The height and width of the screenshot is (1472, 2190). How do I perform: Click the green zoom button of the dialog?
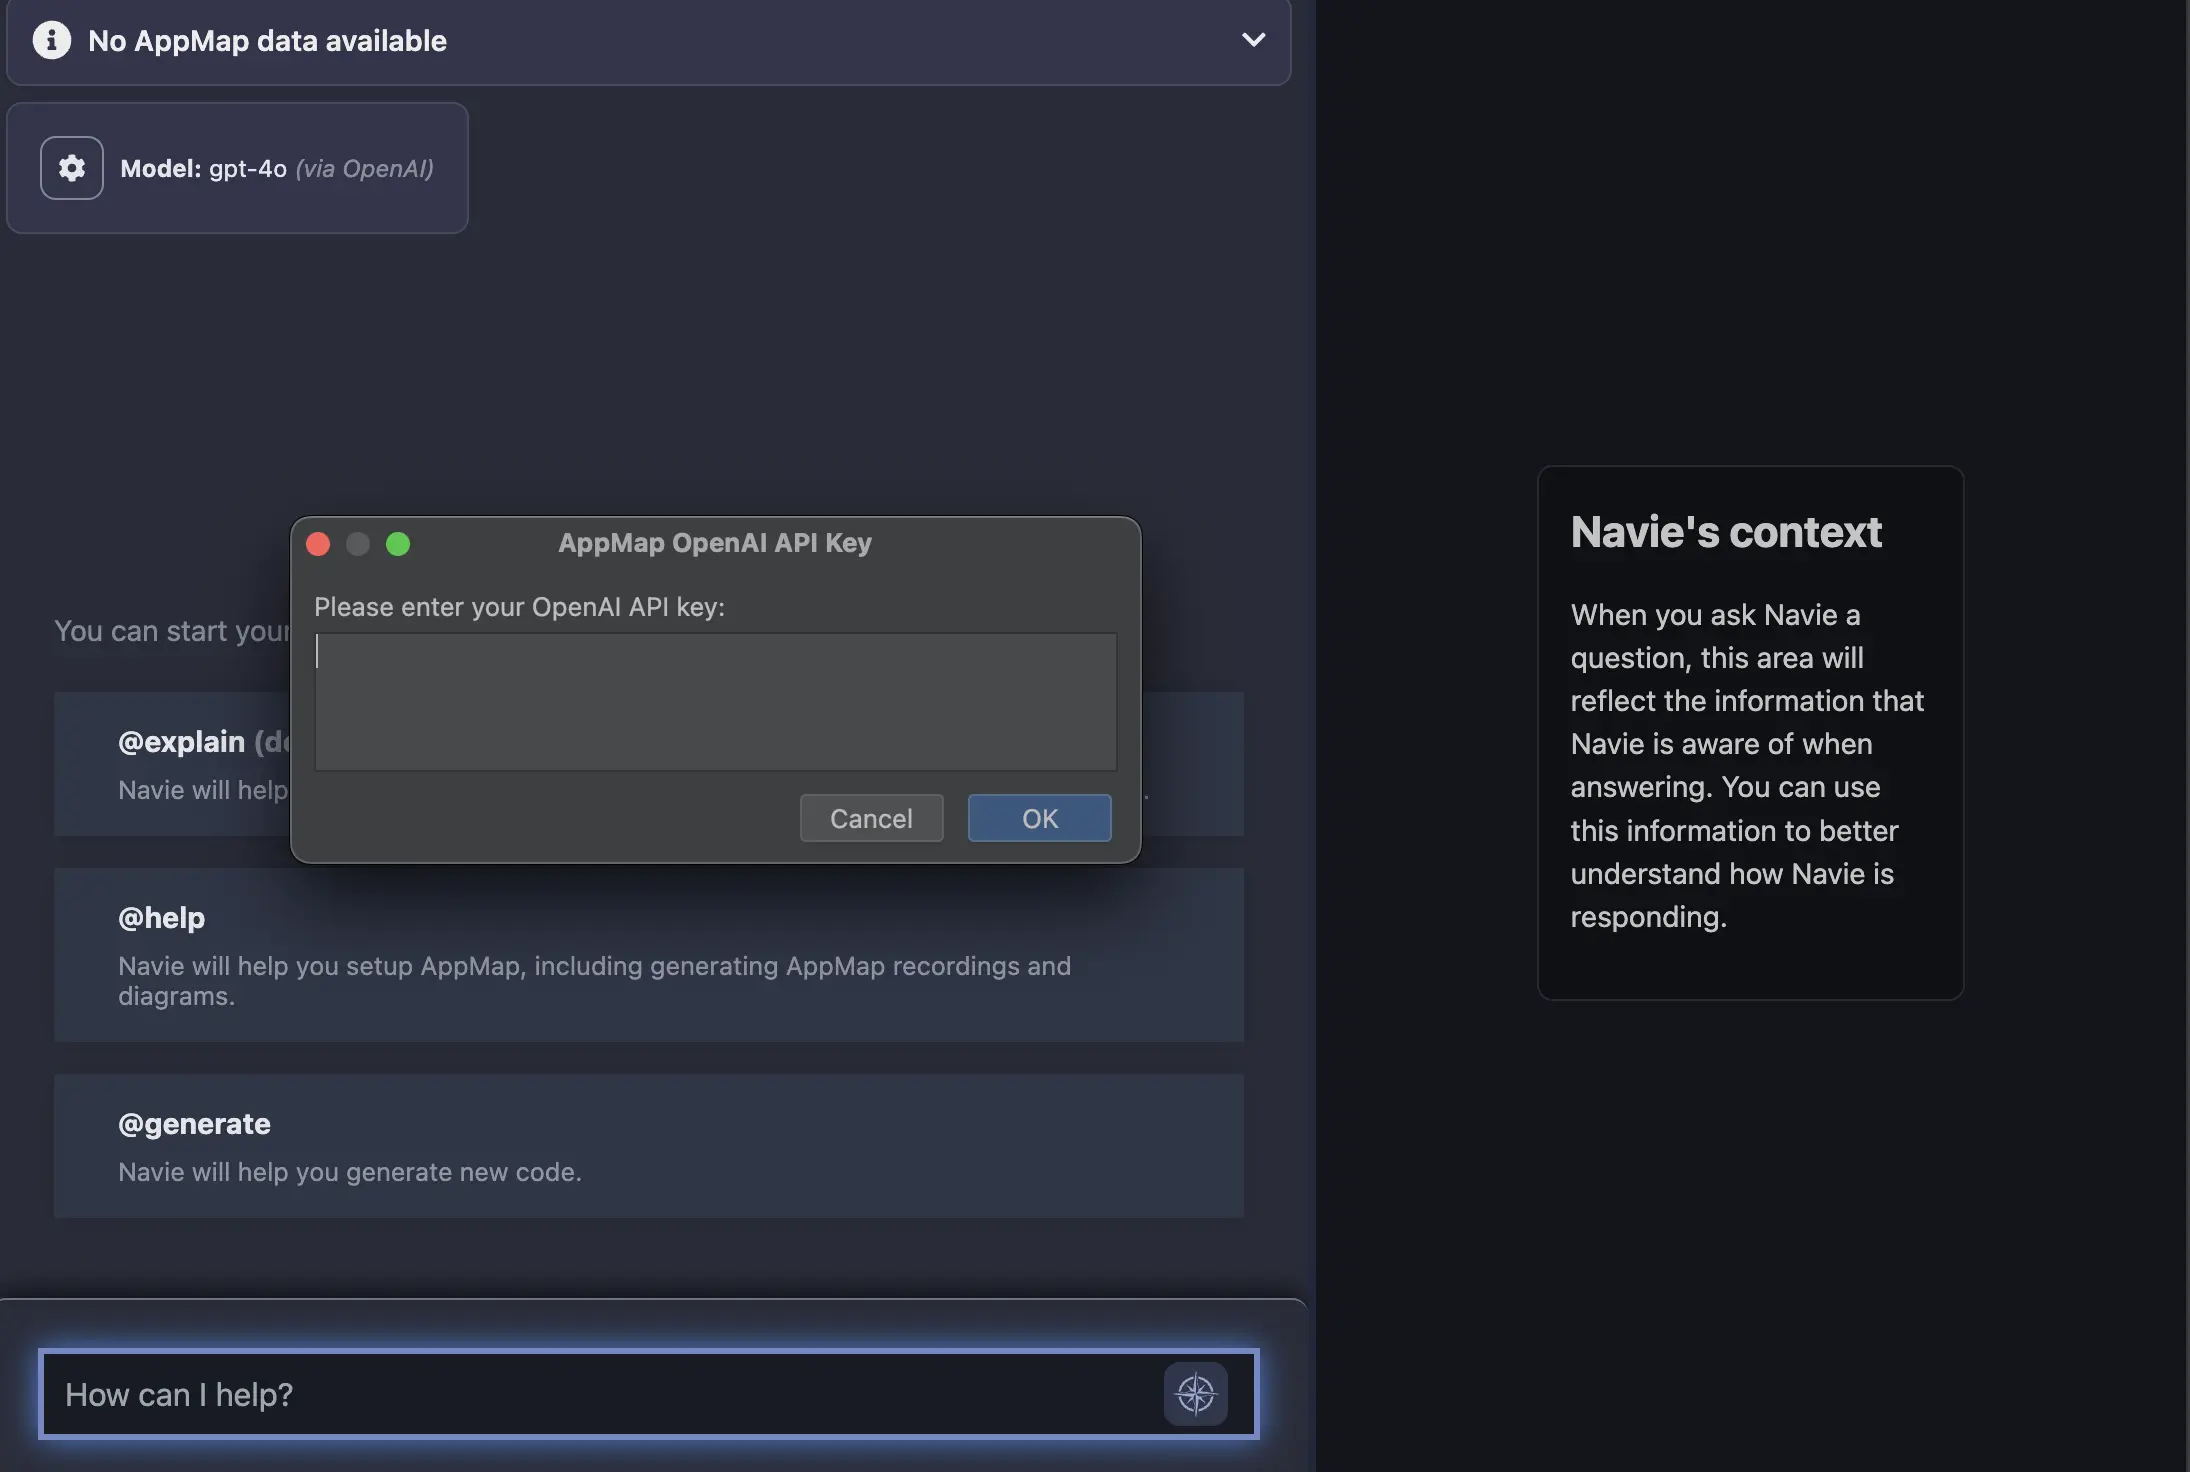tap(398, 544)
